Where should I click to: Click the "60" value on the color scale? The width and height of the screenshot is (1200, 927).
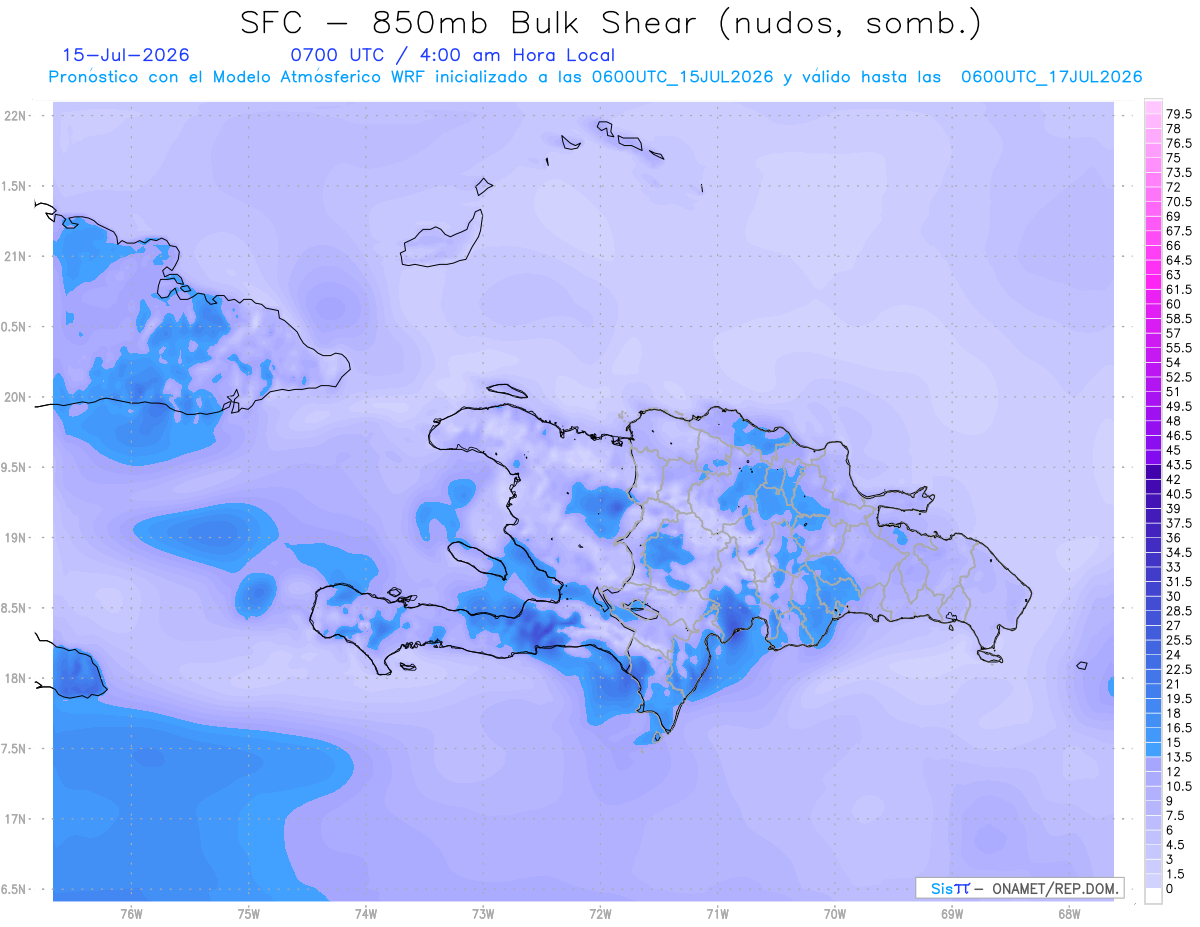tap(1174, 304)
